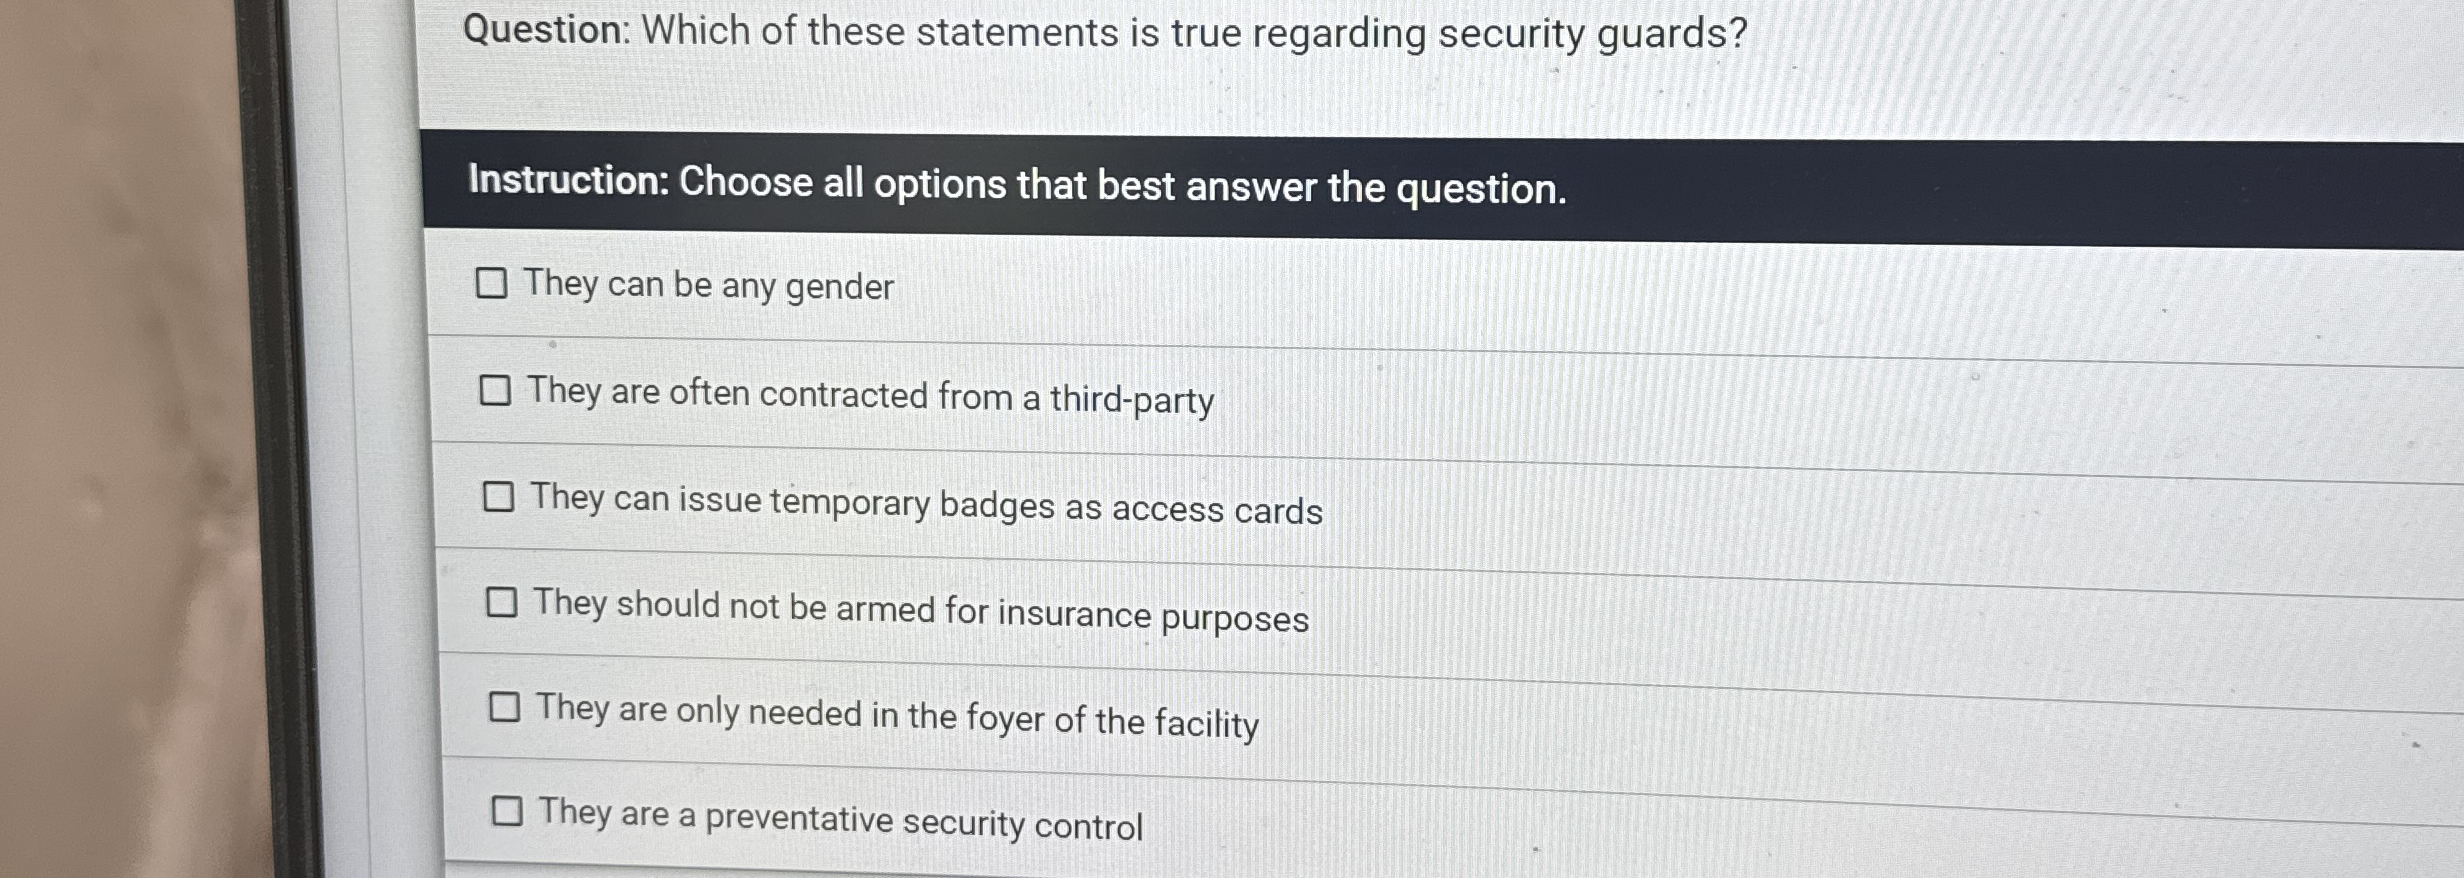Viewport: 2464px width, 878px height.
Task: Click the blank area below the options
Action: [x=1400, y=868]
